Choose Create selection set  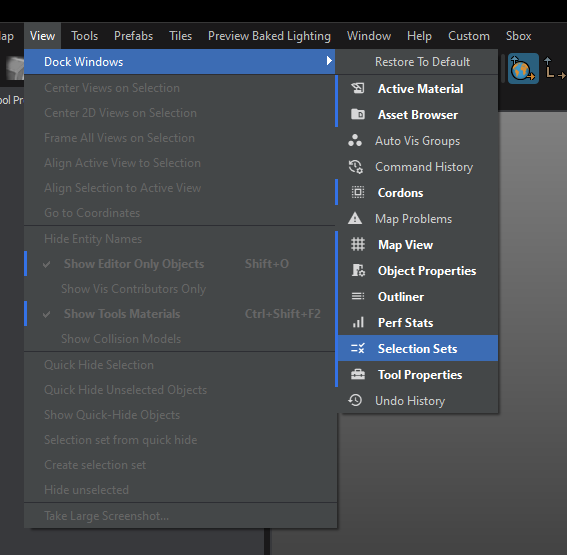click(180, 465)
